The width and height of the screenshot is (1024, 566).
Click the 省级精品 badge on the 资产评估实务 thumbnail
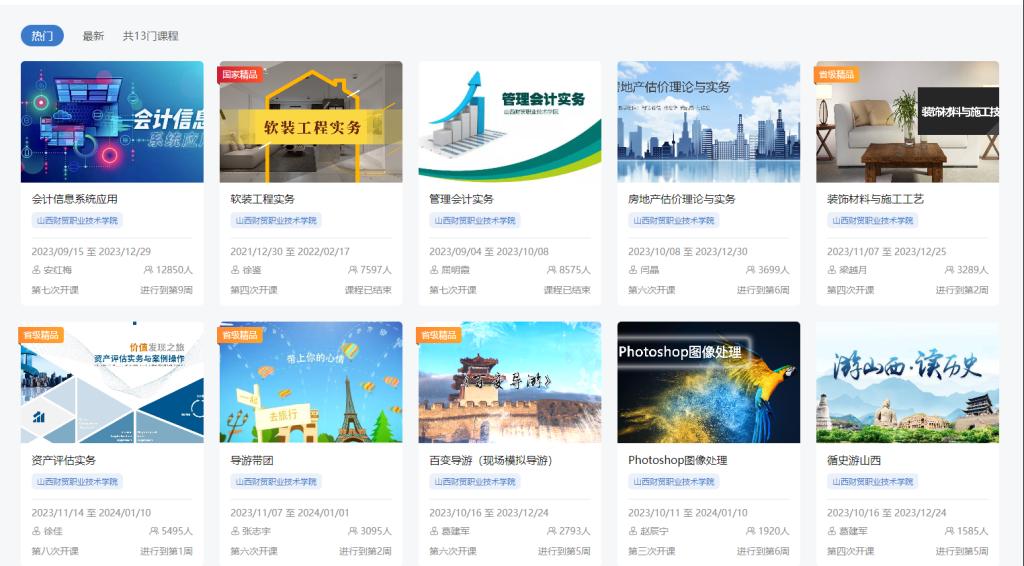[x=41, y=335]
